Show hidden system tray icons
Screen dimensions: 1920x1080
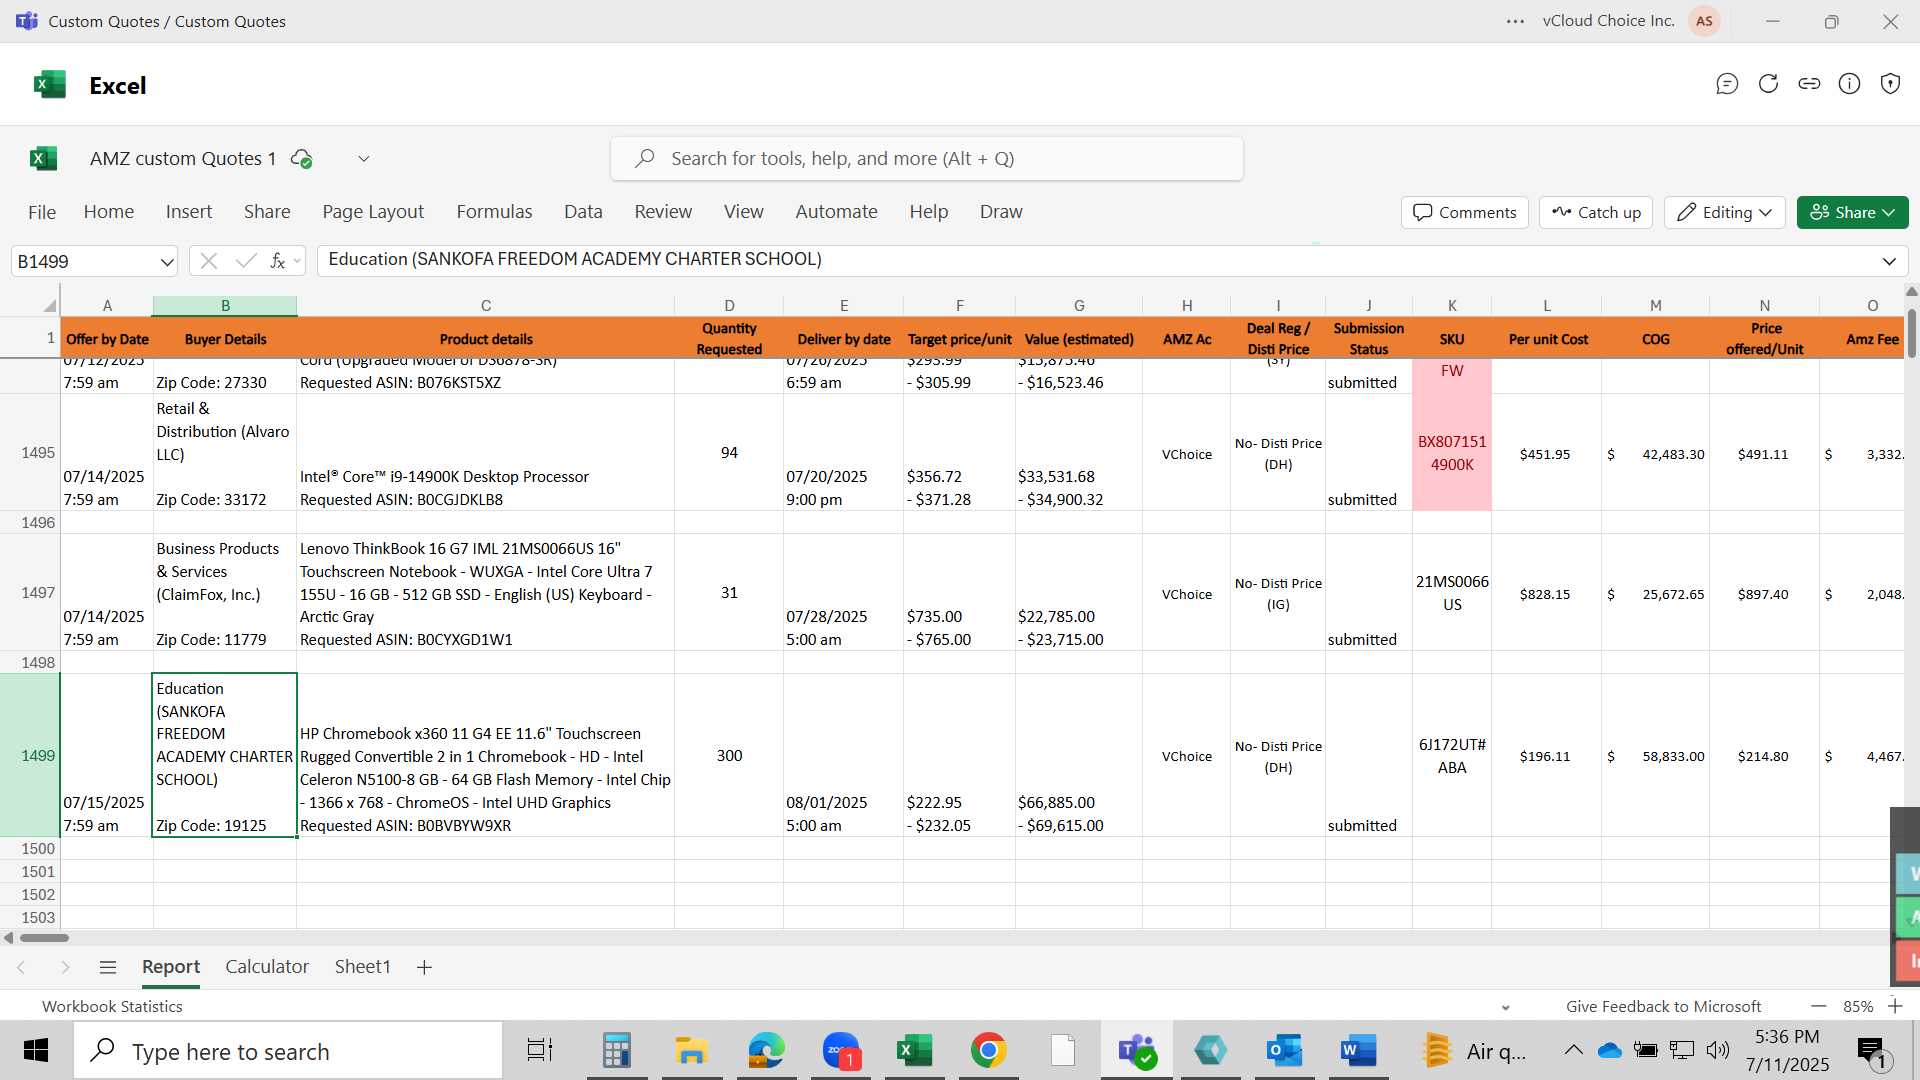(1573, 1050)
